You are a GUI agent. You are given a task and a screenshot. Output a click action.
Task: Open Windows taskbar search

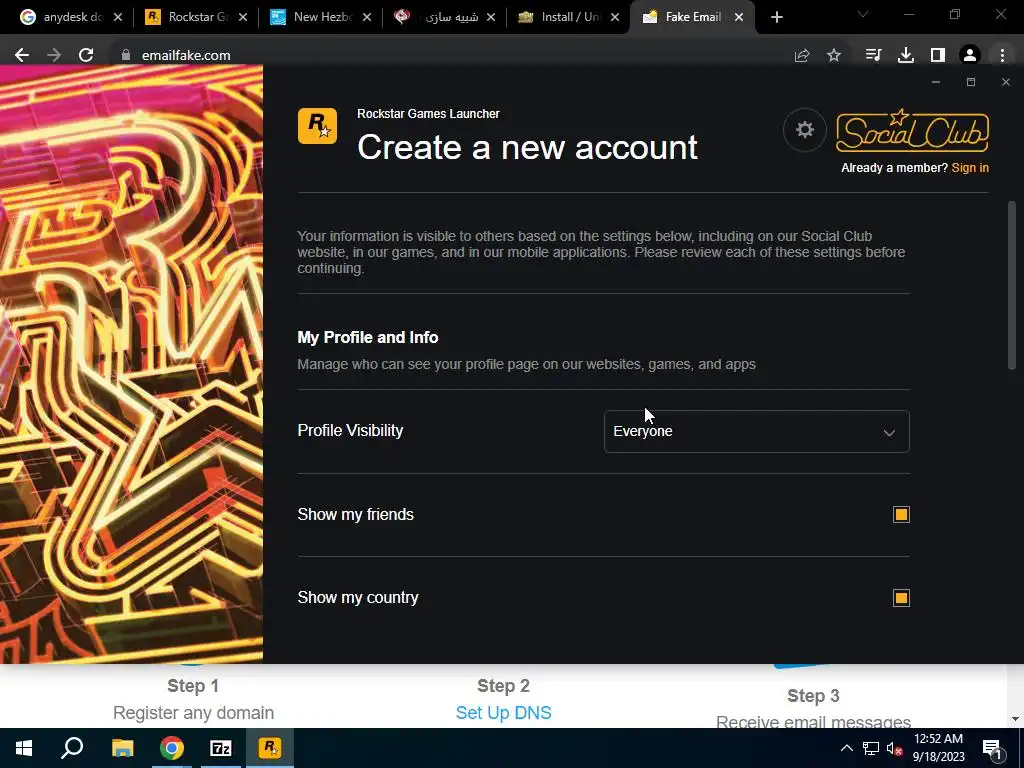point(72,748)
